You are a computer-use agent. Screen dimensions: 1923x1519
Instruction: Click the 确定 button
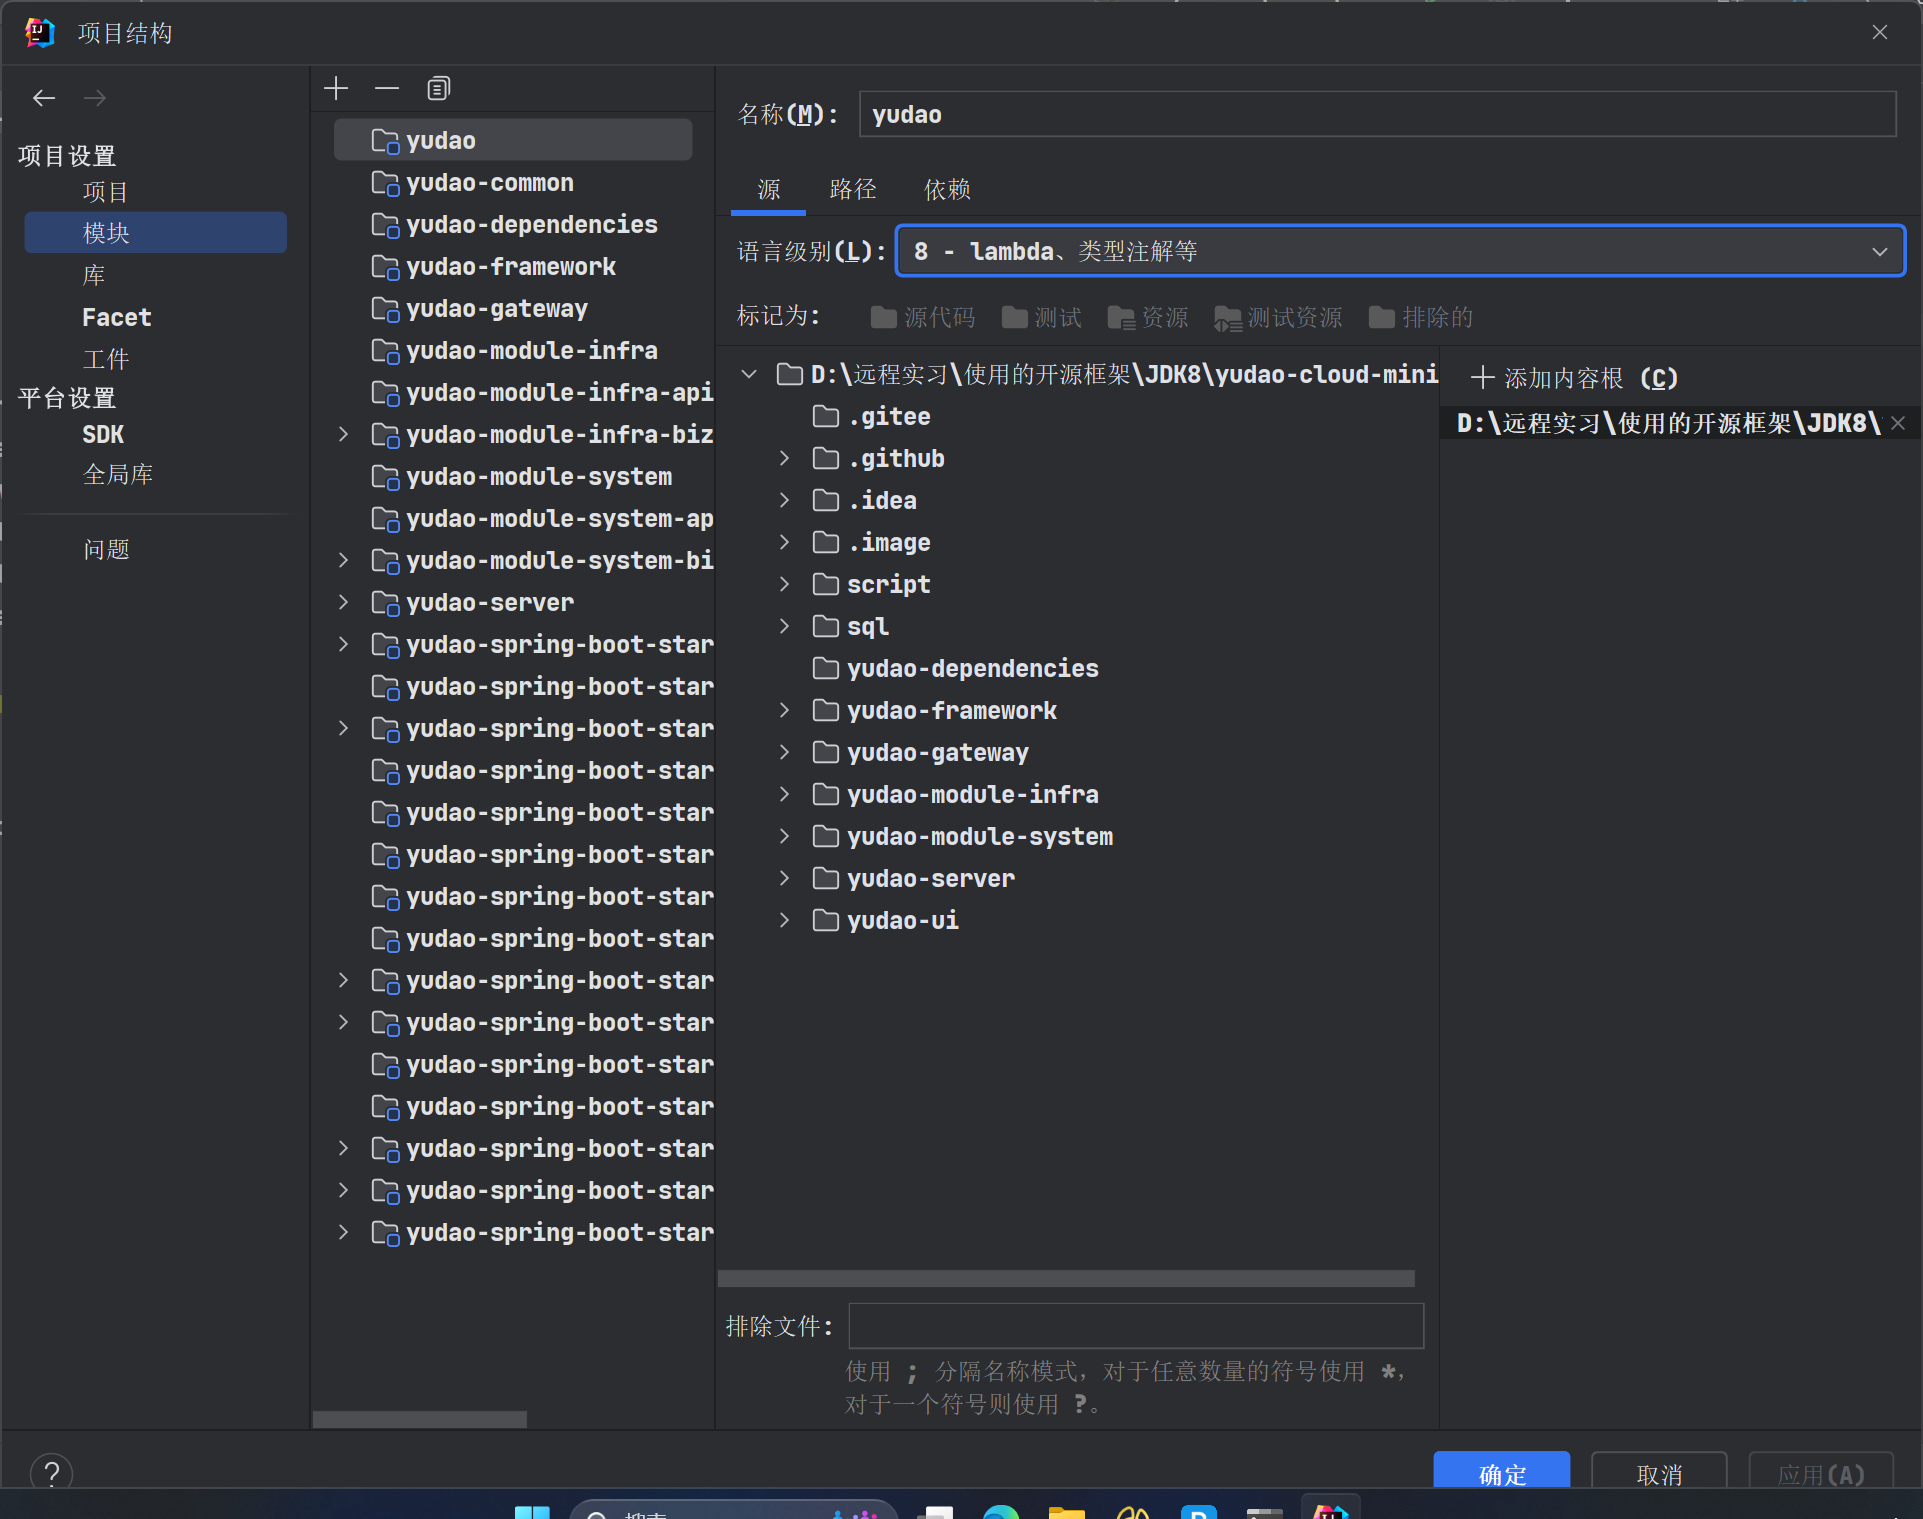[1500, 1472]
